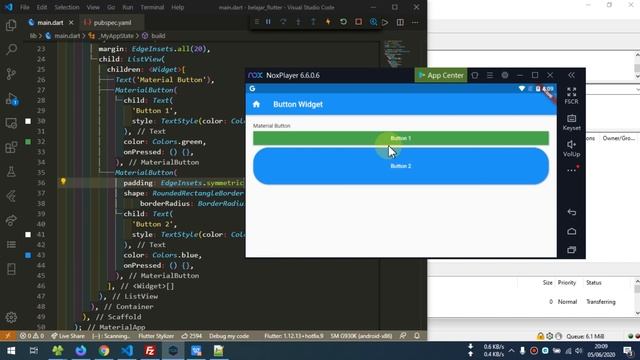
Task: Open Dart DevTools widget inspector icon
Action: point(373,22)
